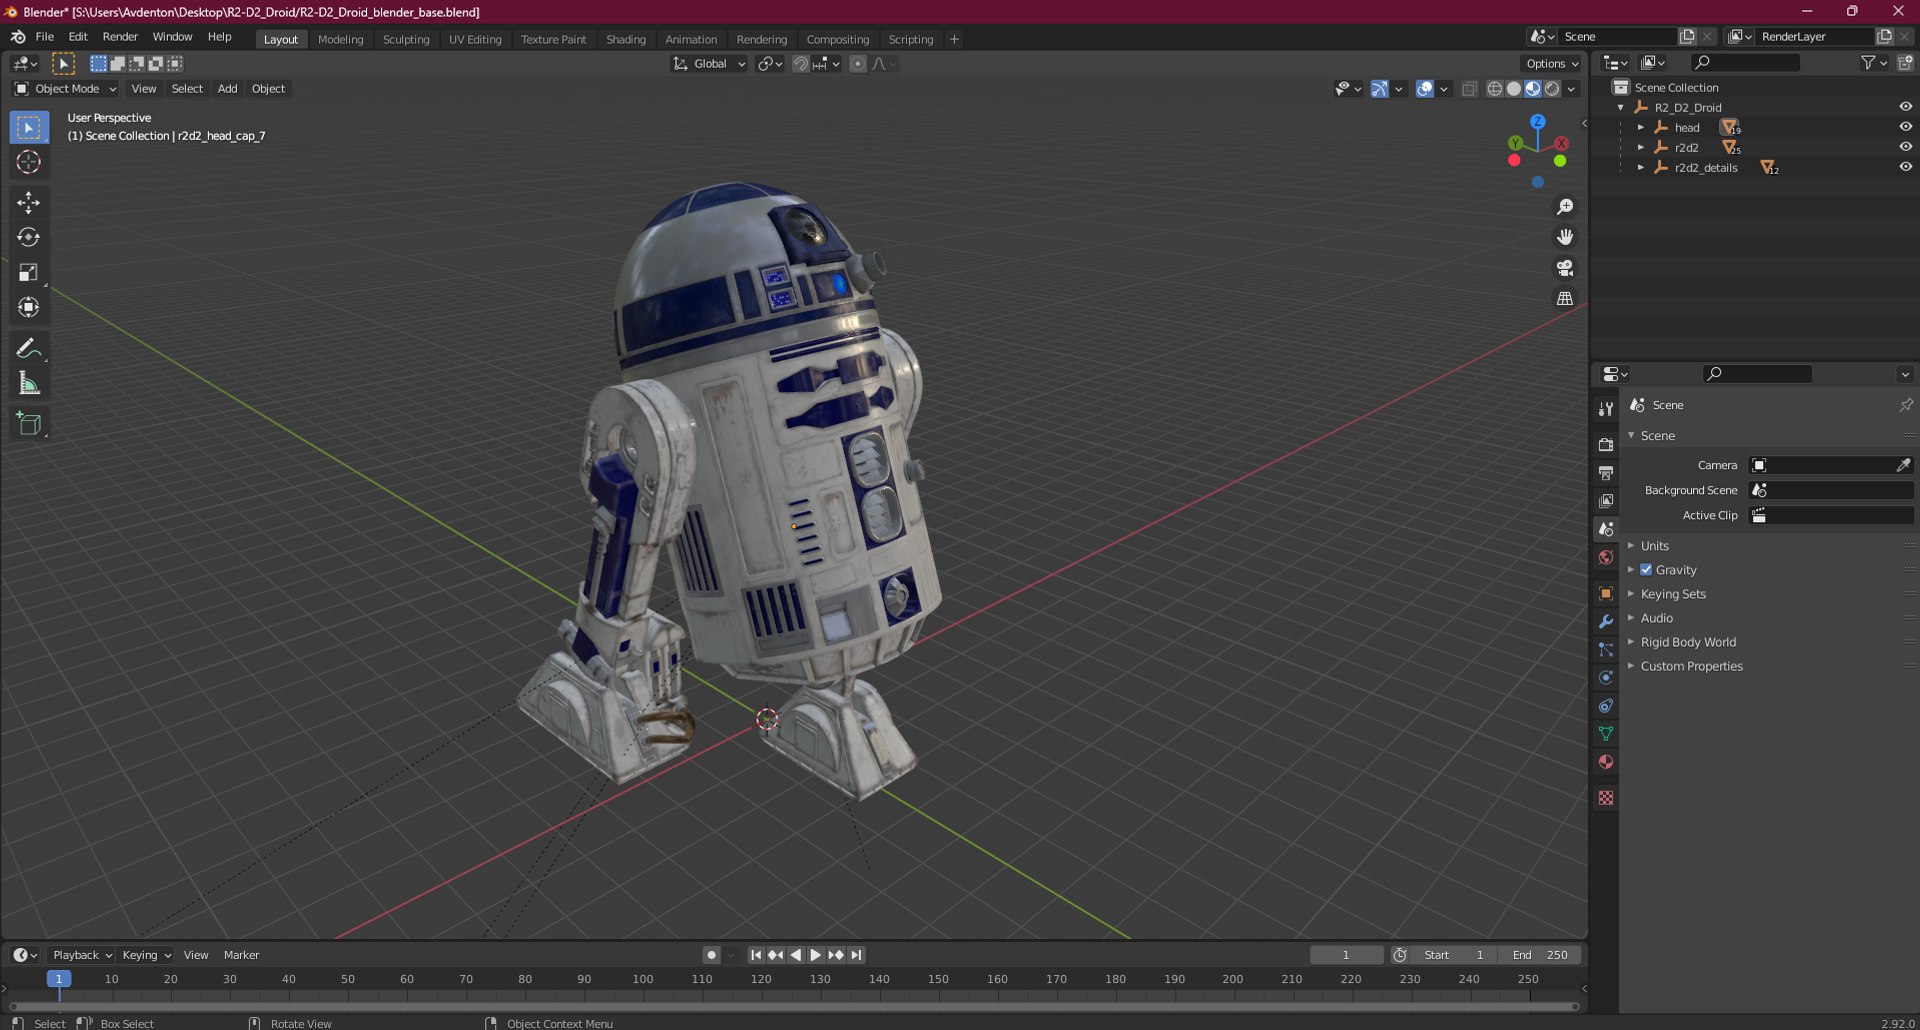Activate the Rotate tool
This screenshot has width=1920, height=1030.
coord(28,238)
